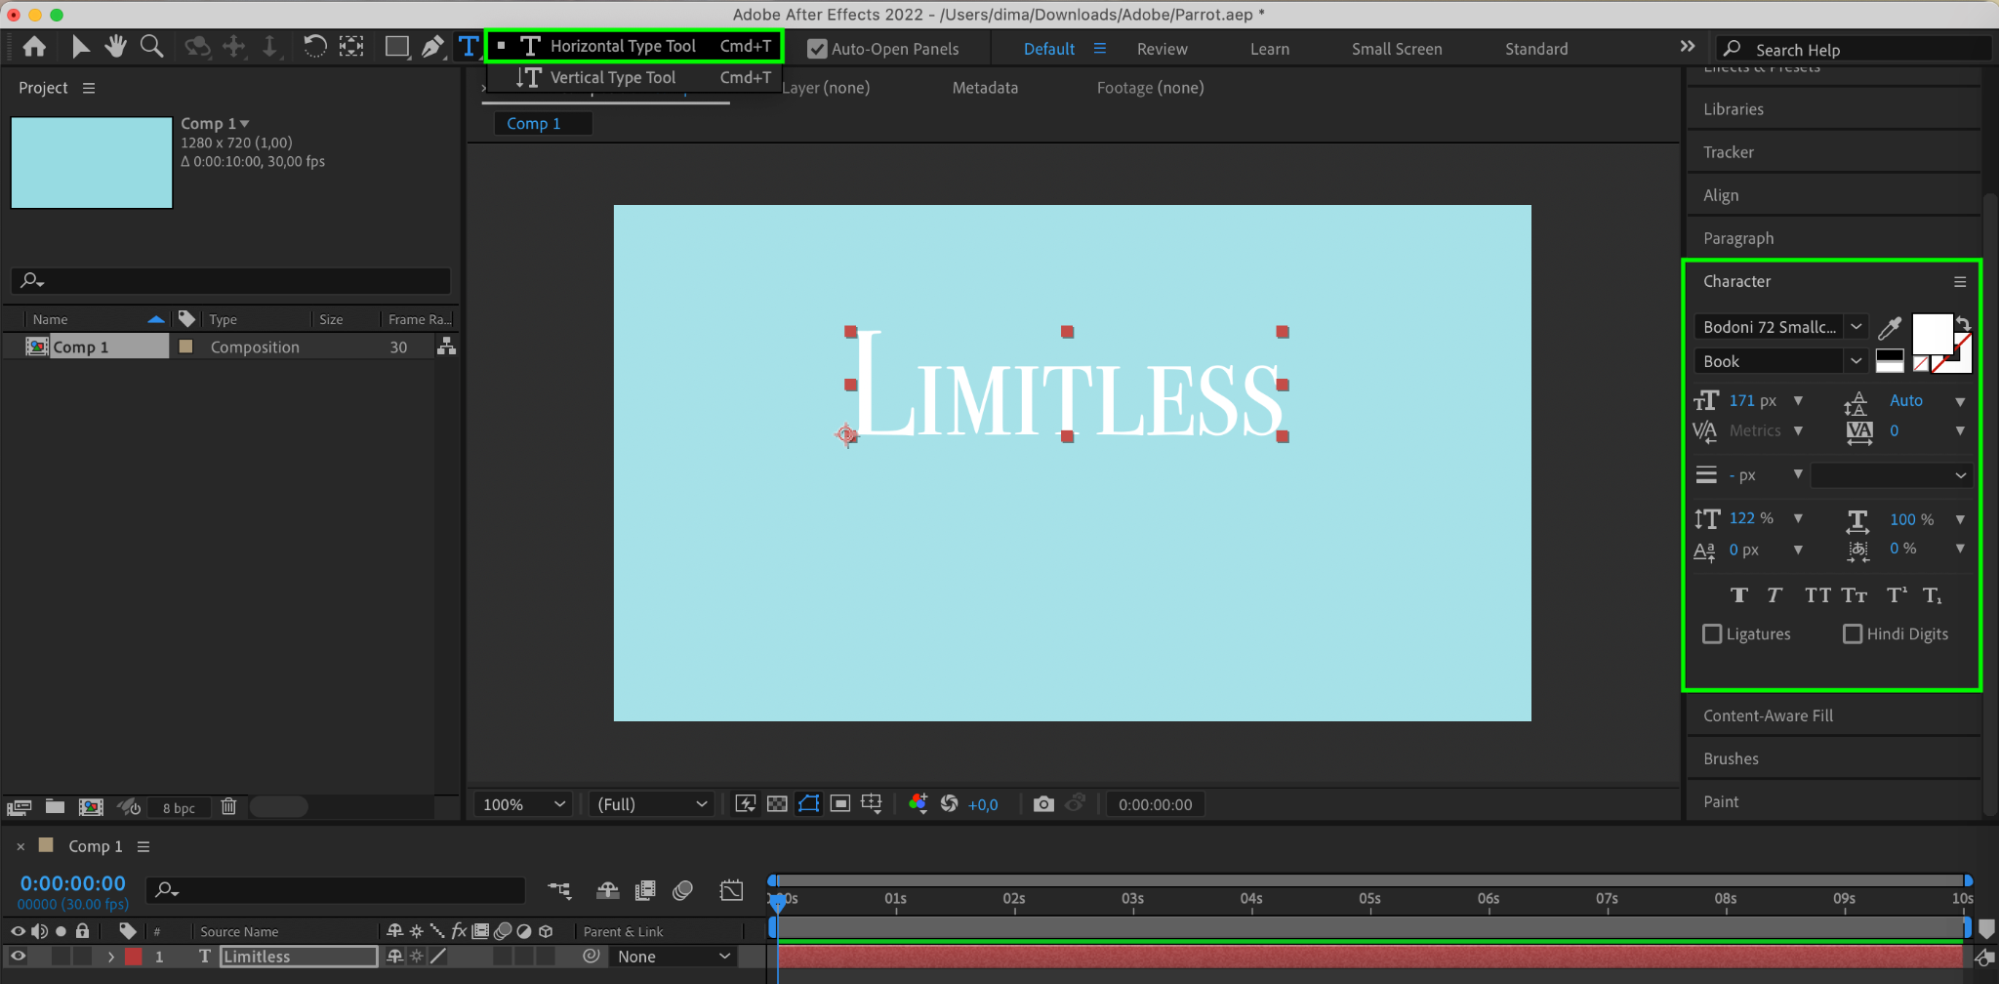
Task: Select the Zoom magnifier tool
Action: coord(151,46)
